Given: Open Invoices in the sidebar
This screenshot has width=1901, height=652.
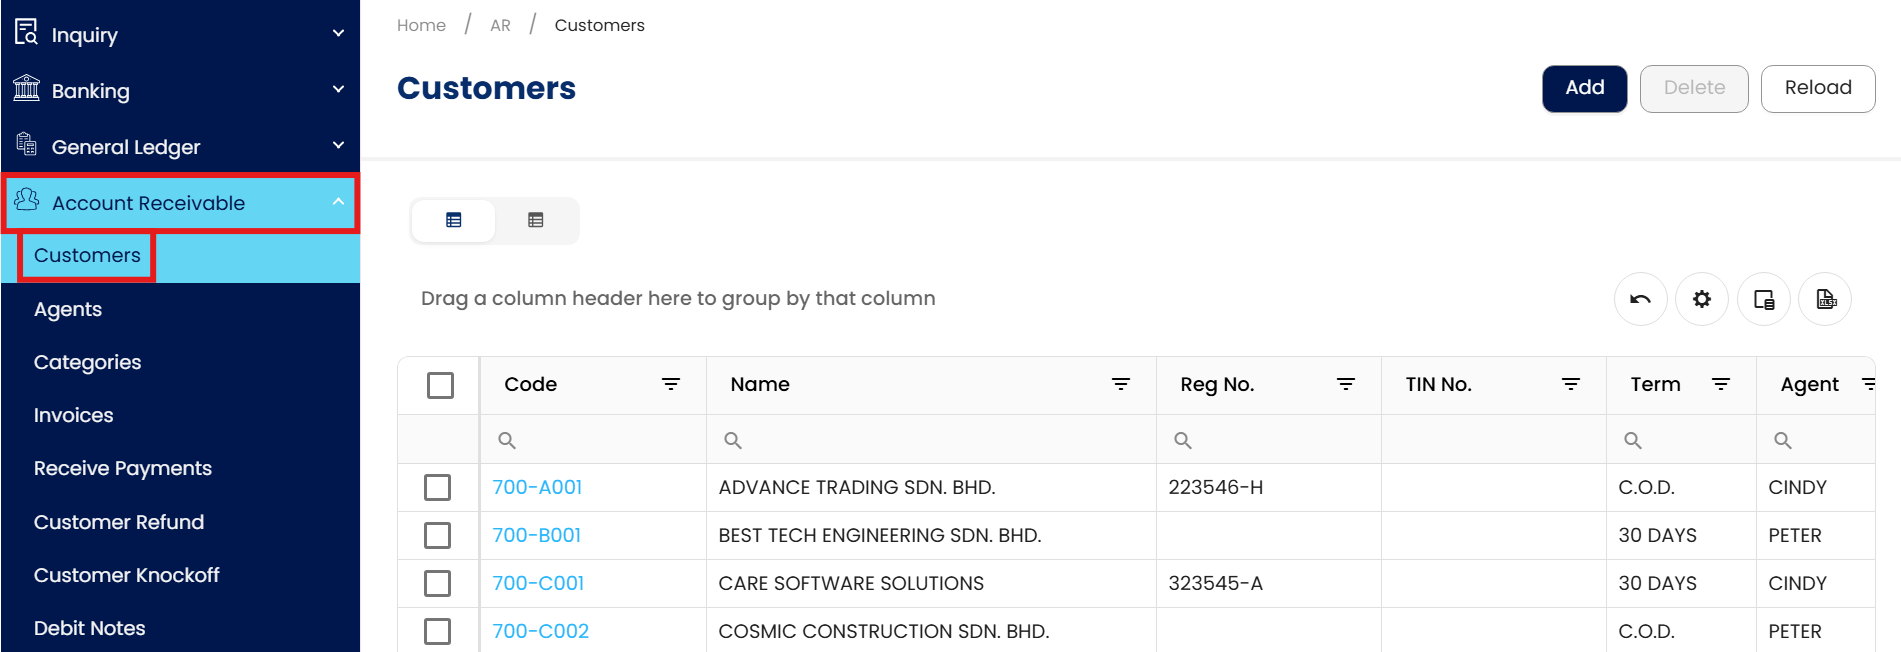Looking at the screenshot, I should [x=74, y=415].
